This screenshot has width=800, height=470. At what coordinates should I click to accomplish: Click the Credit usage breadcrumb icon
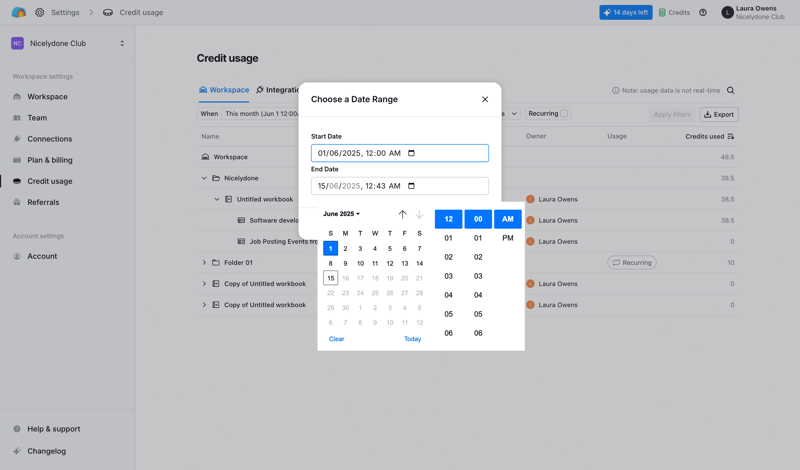pyautogui.click(x=108, y=12)
